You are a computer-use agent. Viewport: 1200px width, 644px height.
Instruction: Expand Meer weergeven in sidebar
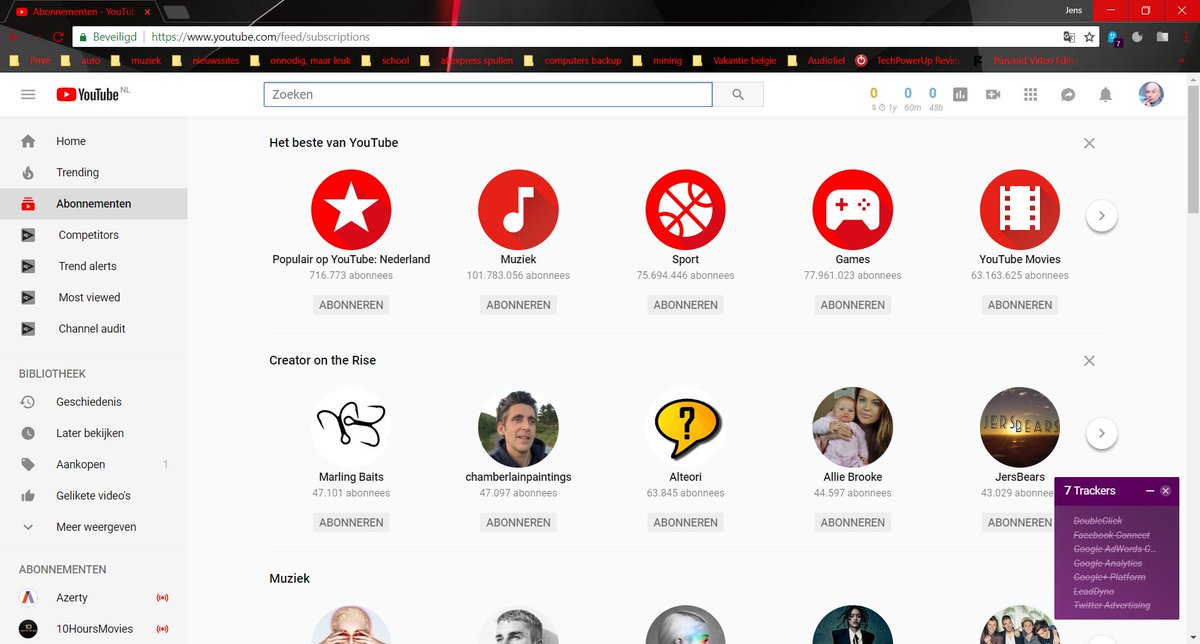click(x=93, y=527)
